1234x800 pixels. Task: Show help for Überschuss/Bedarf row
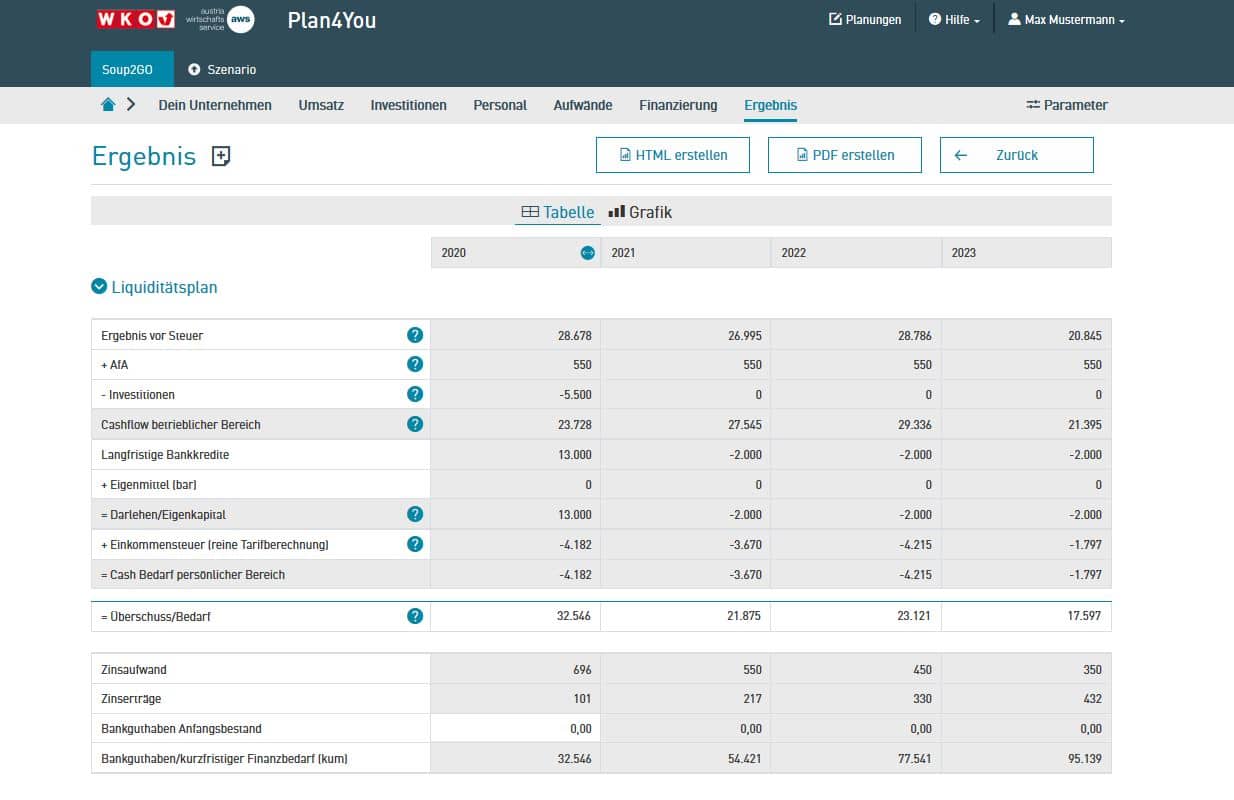(415, 616)
